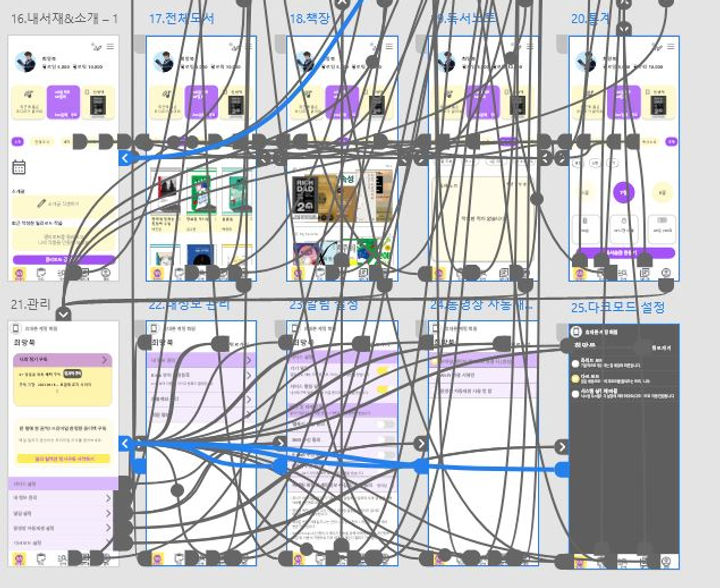Click RICH DAD book cover in frame 18

coord(305,195)
